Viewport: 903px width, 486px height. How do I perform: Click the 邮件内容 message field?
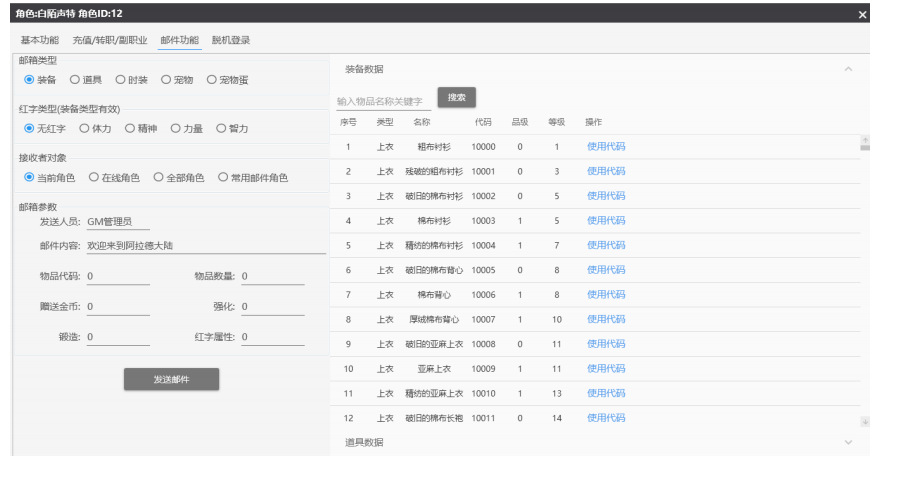pos(206,246)
